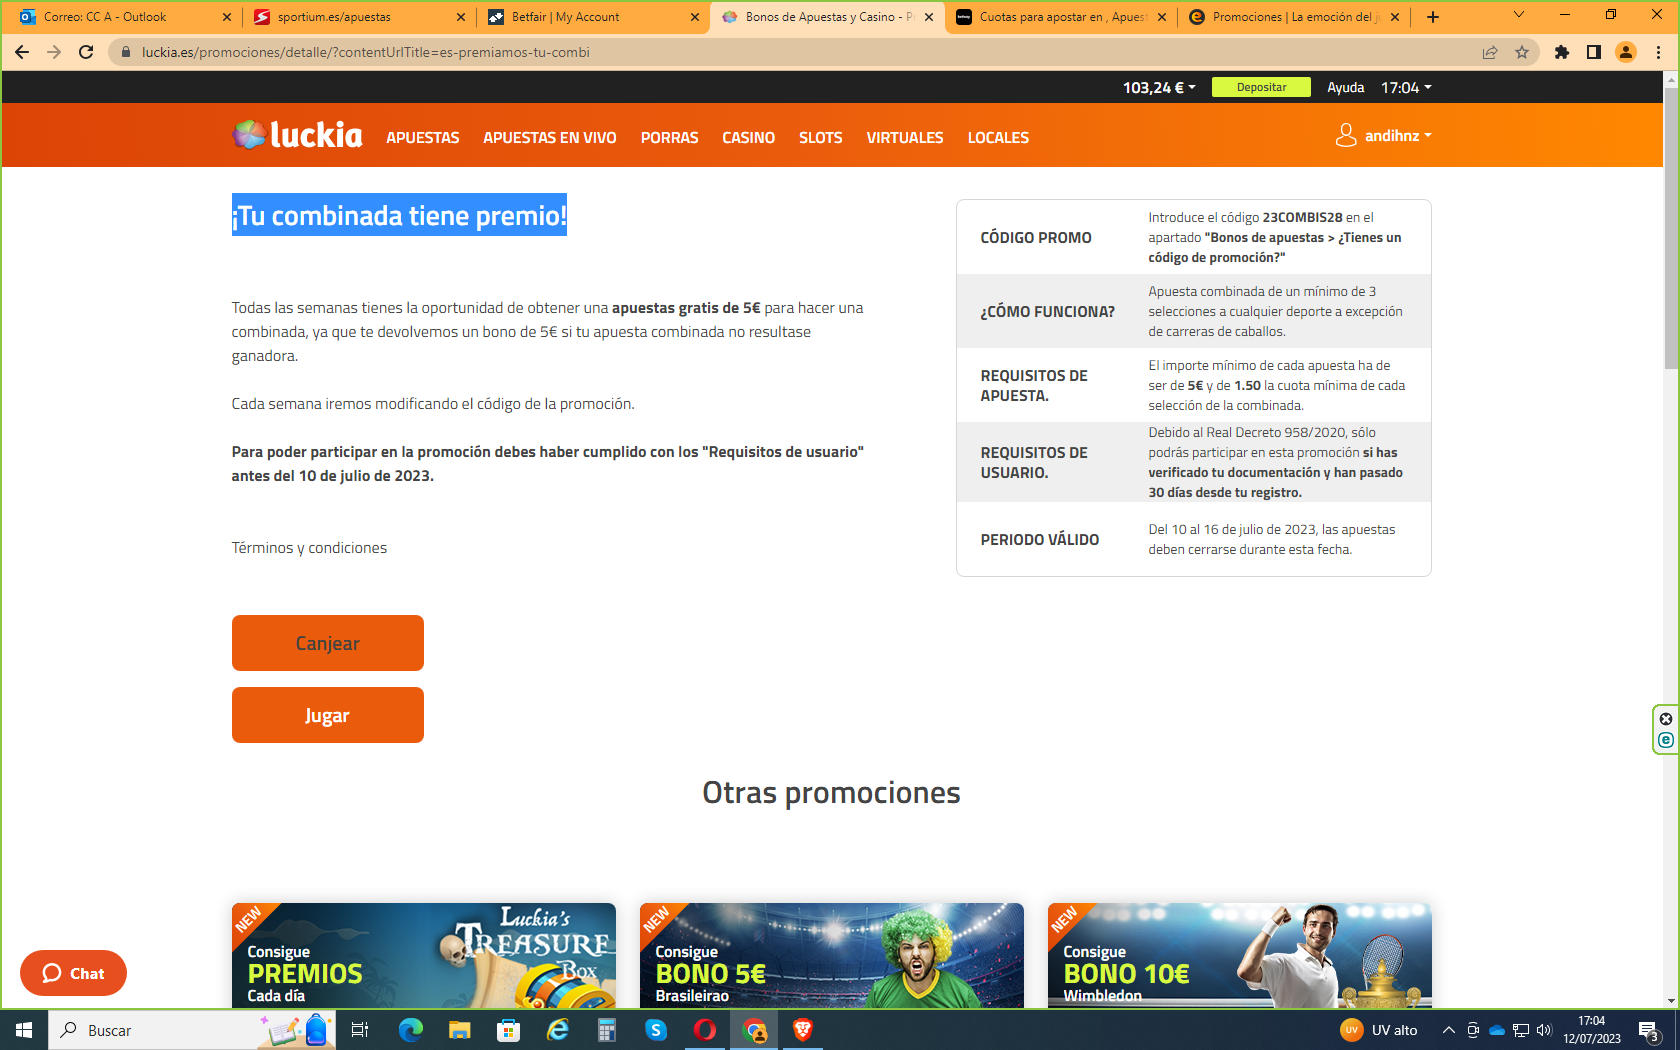Close the Bonos de Apuestas y Casino tab

pos(929,17)
